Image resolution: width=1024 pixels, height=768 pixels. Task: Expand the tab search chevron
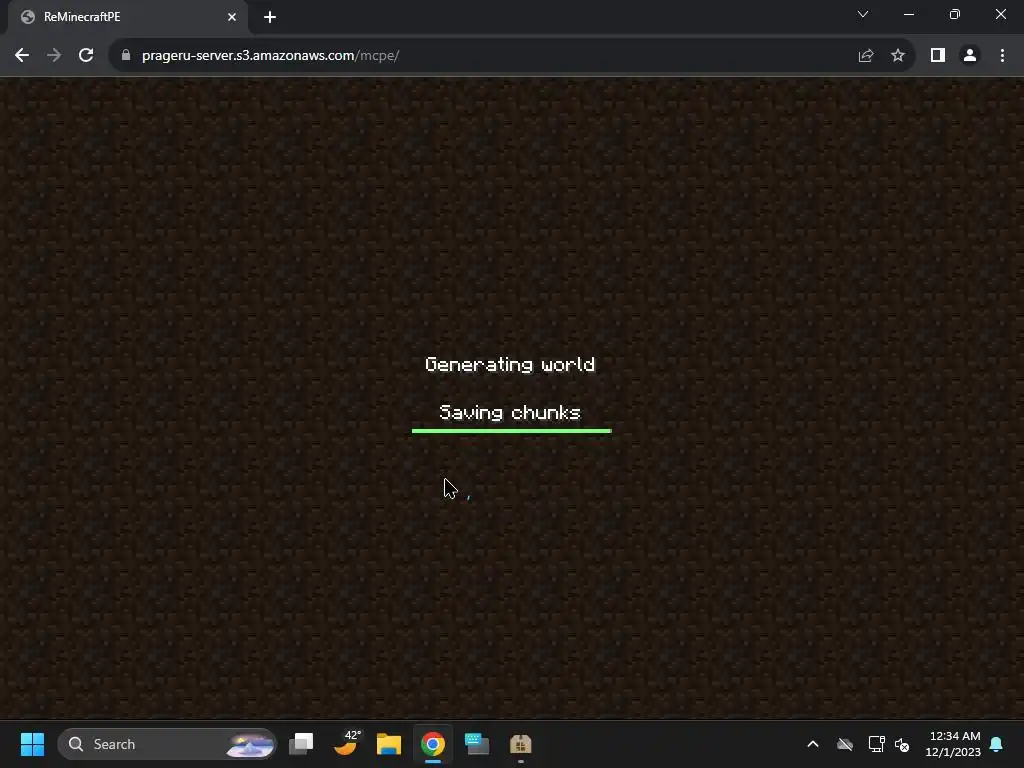click(x=863, y=14)
